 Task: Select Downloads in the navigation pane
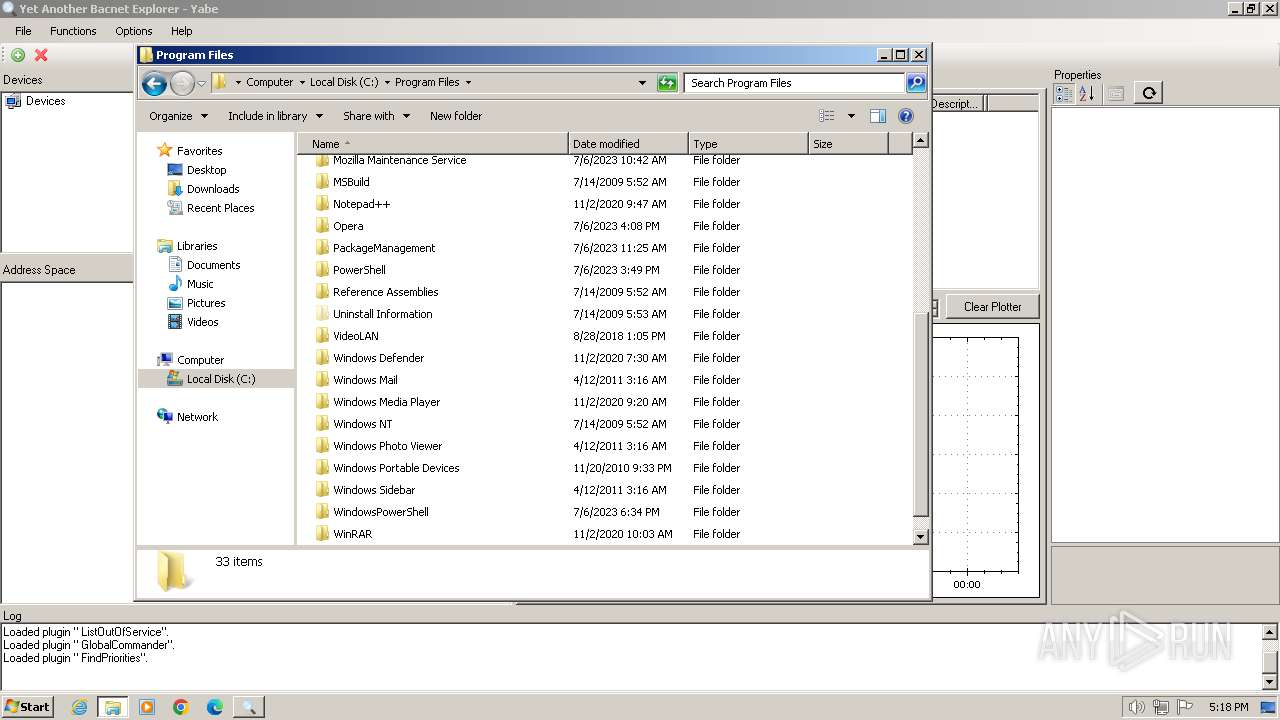coord(213,189)
